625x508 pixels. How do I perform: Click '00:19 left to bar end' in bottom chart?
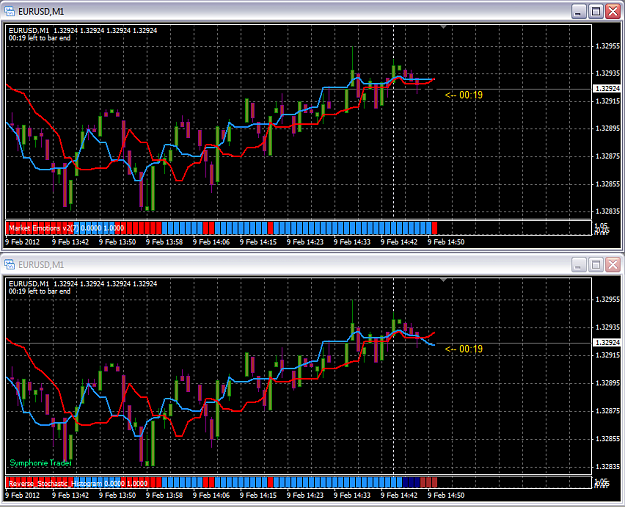tap(39, 291)
